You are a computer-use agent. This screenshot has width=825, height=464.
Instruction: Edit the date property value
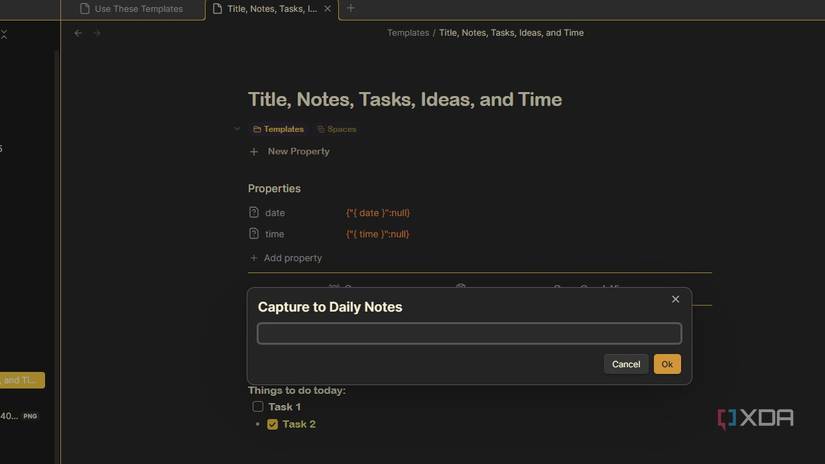378,213
